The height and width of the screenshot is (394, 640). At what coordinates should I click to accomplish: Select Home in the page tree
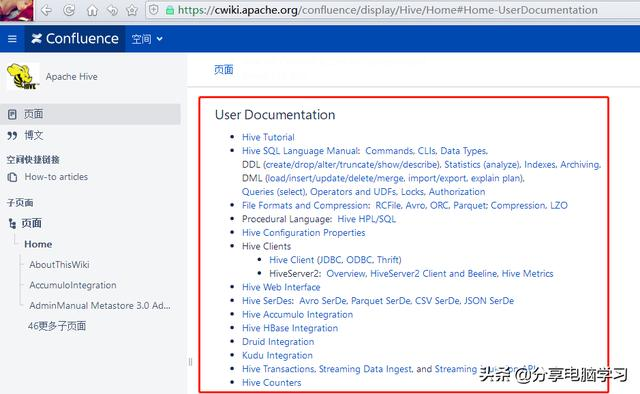[38, 244]
